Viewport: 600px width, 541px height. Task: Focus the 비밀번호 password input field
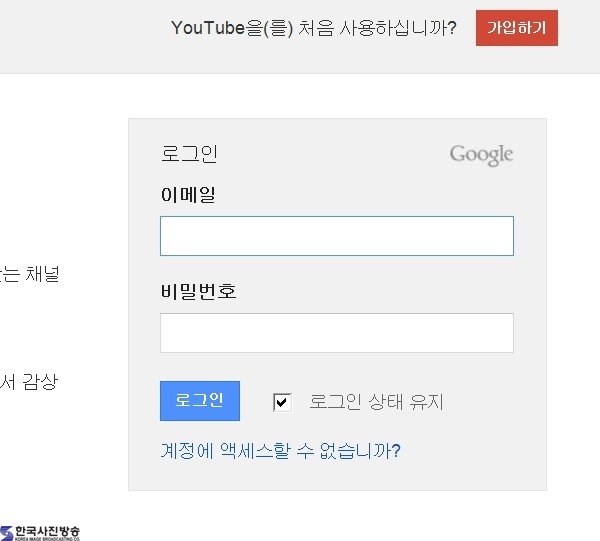click(x=337, y=333)
